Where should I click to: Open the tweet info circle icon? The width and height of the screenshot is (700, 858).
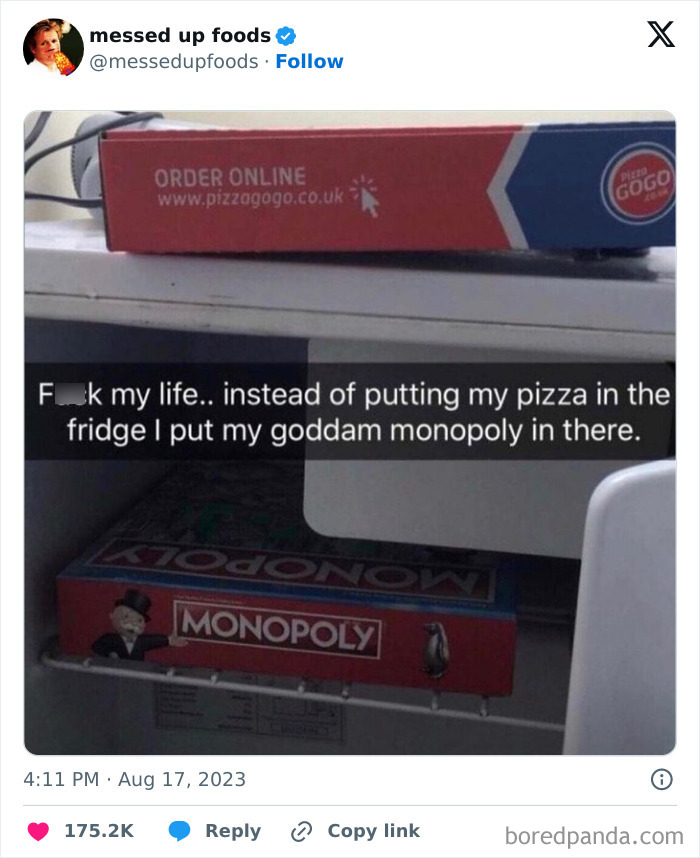[661, 779]
